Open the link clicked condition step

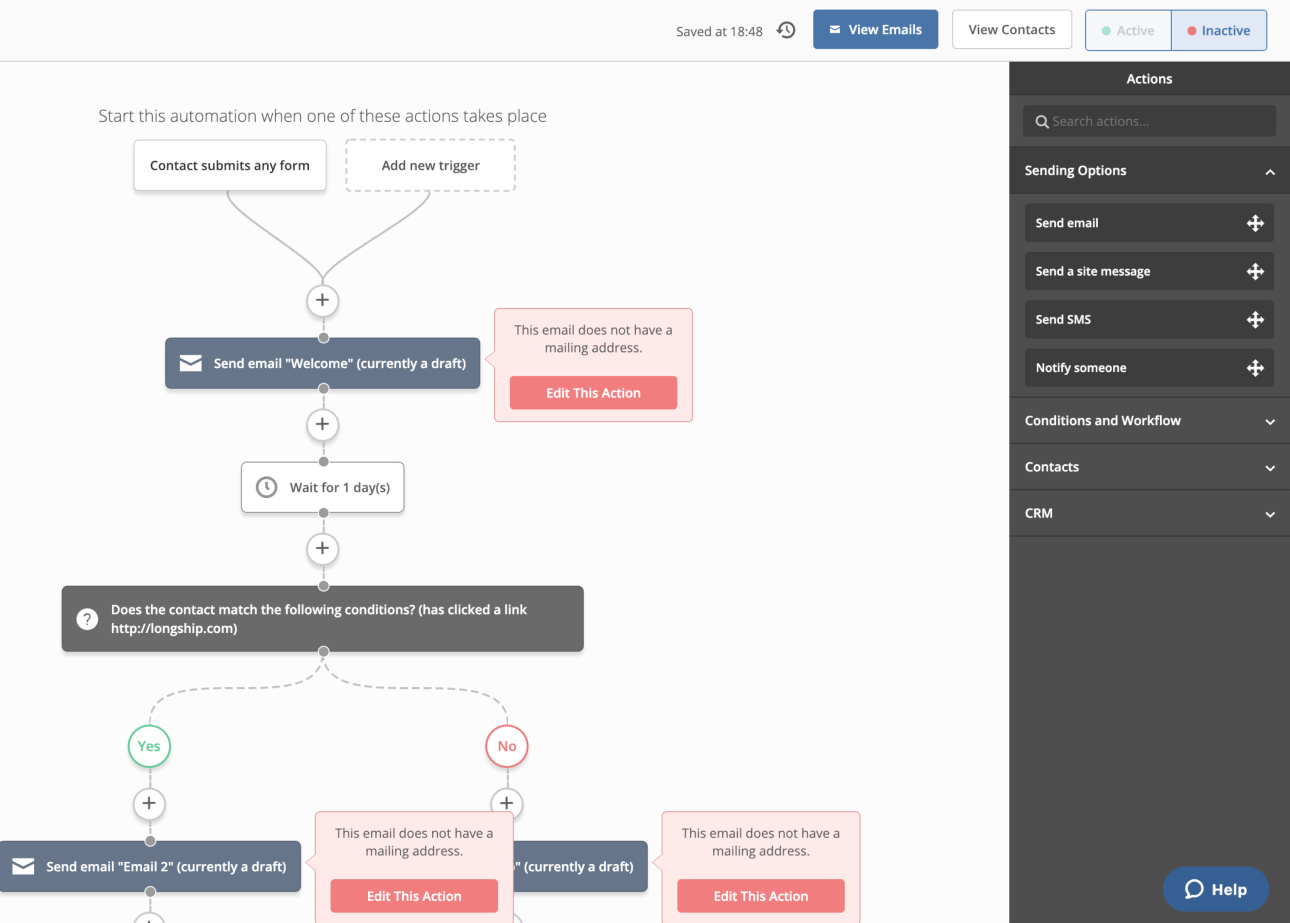[x=322, y=619]
